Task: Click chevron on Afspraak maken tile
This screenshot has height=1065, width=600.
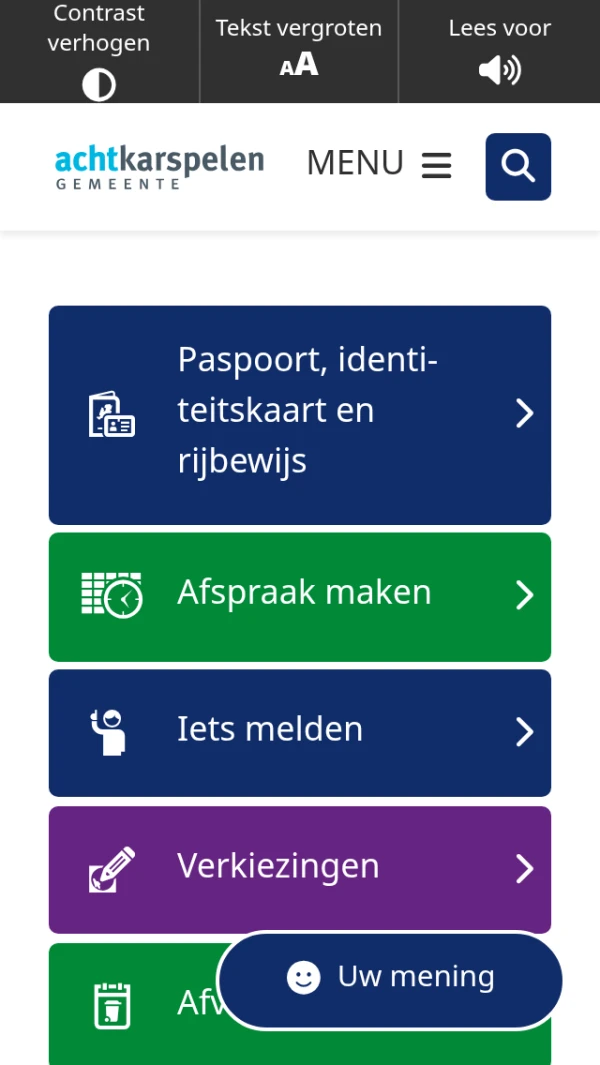Action: coord(524,596)
